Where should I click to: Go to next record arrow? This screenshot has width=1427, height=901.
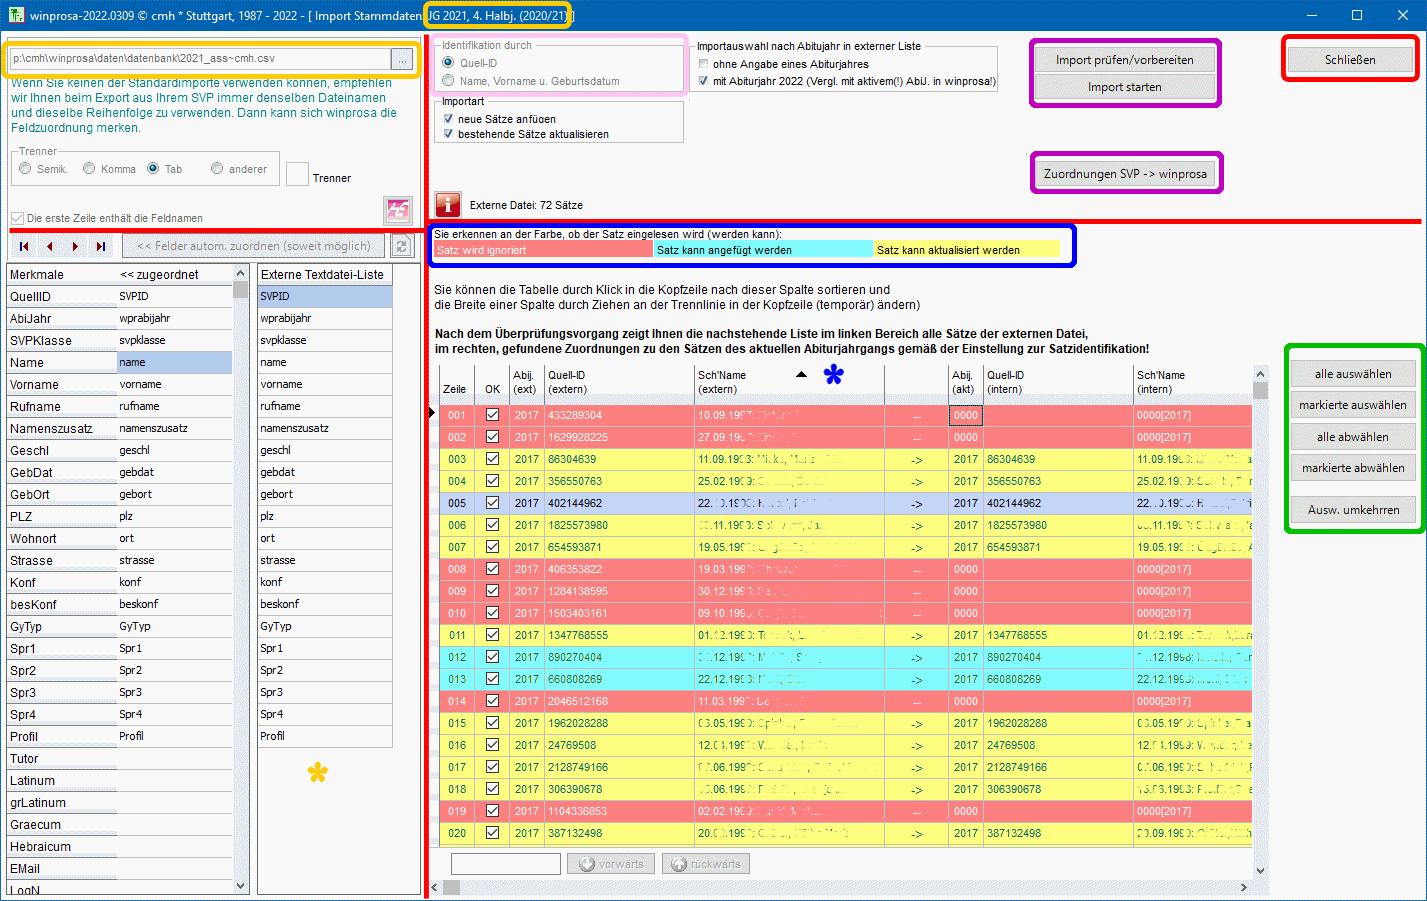pos(75,246)
